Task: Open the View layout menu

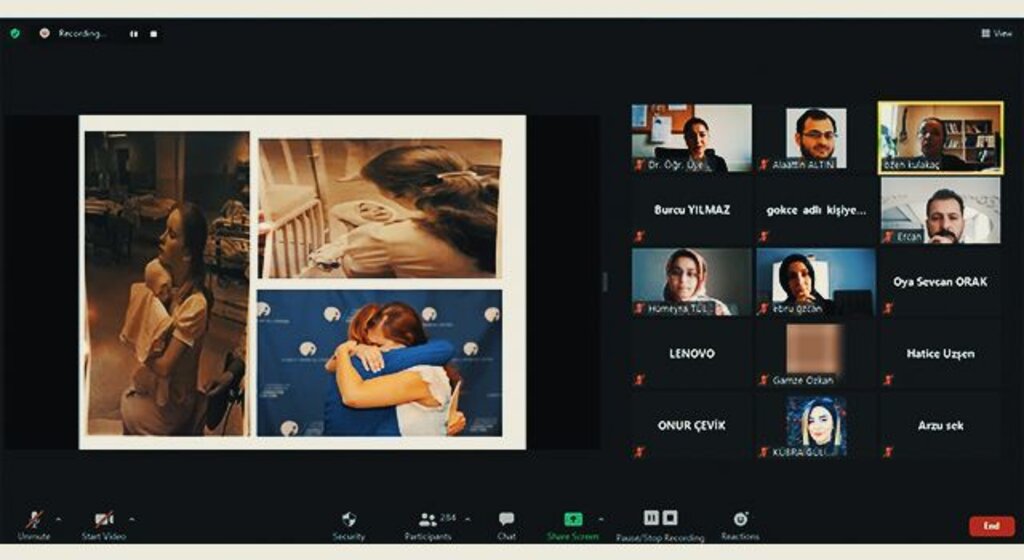Action: pos(997,33)
